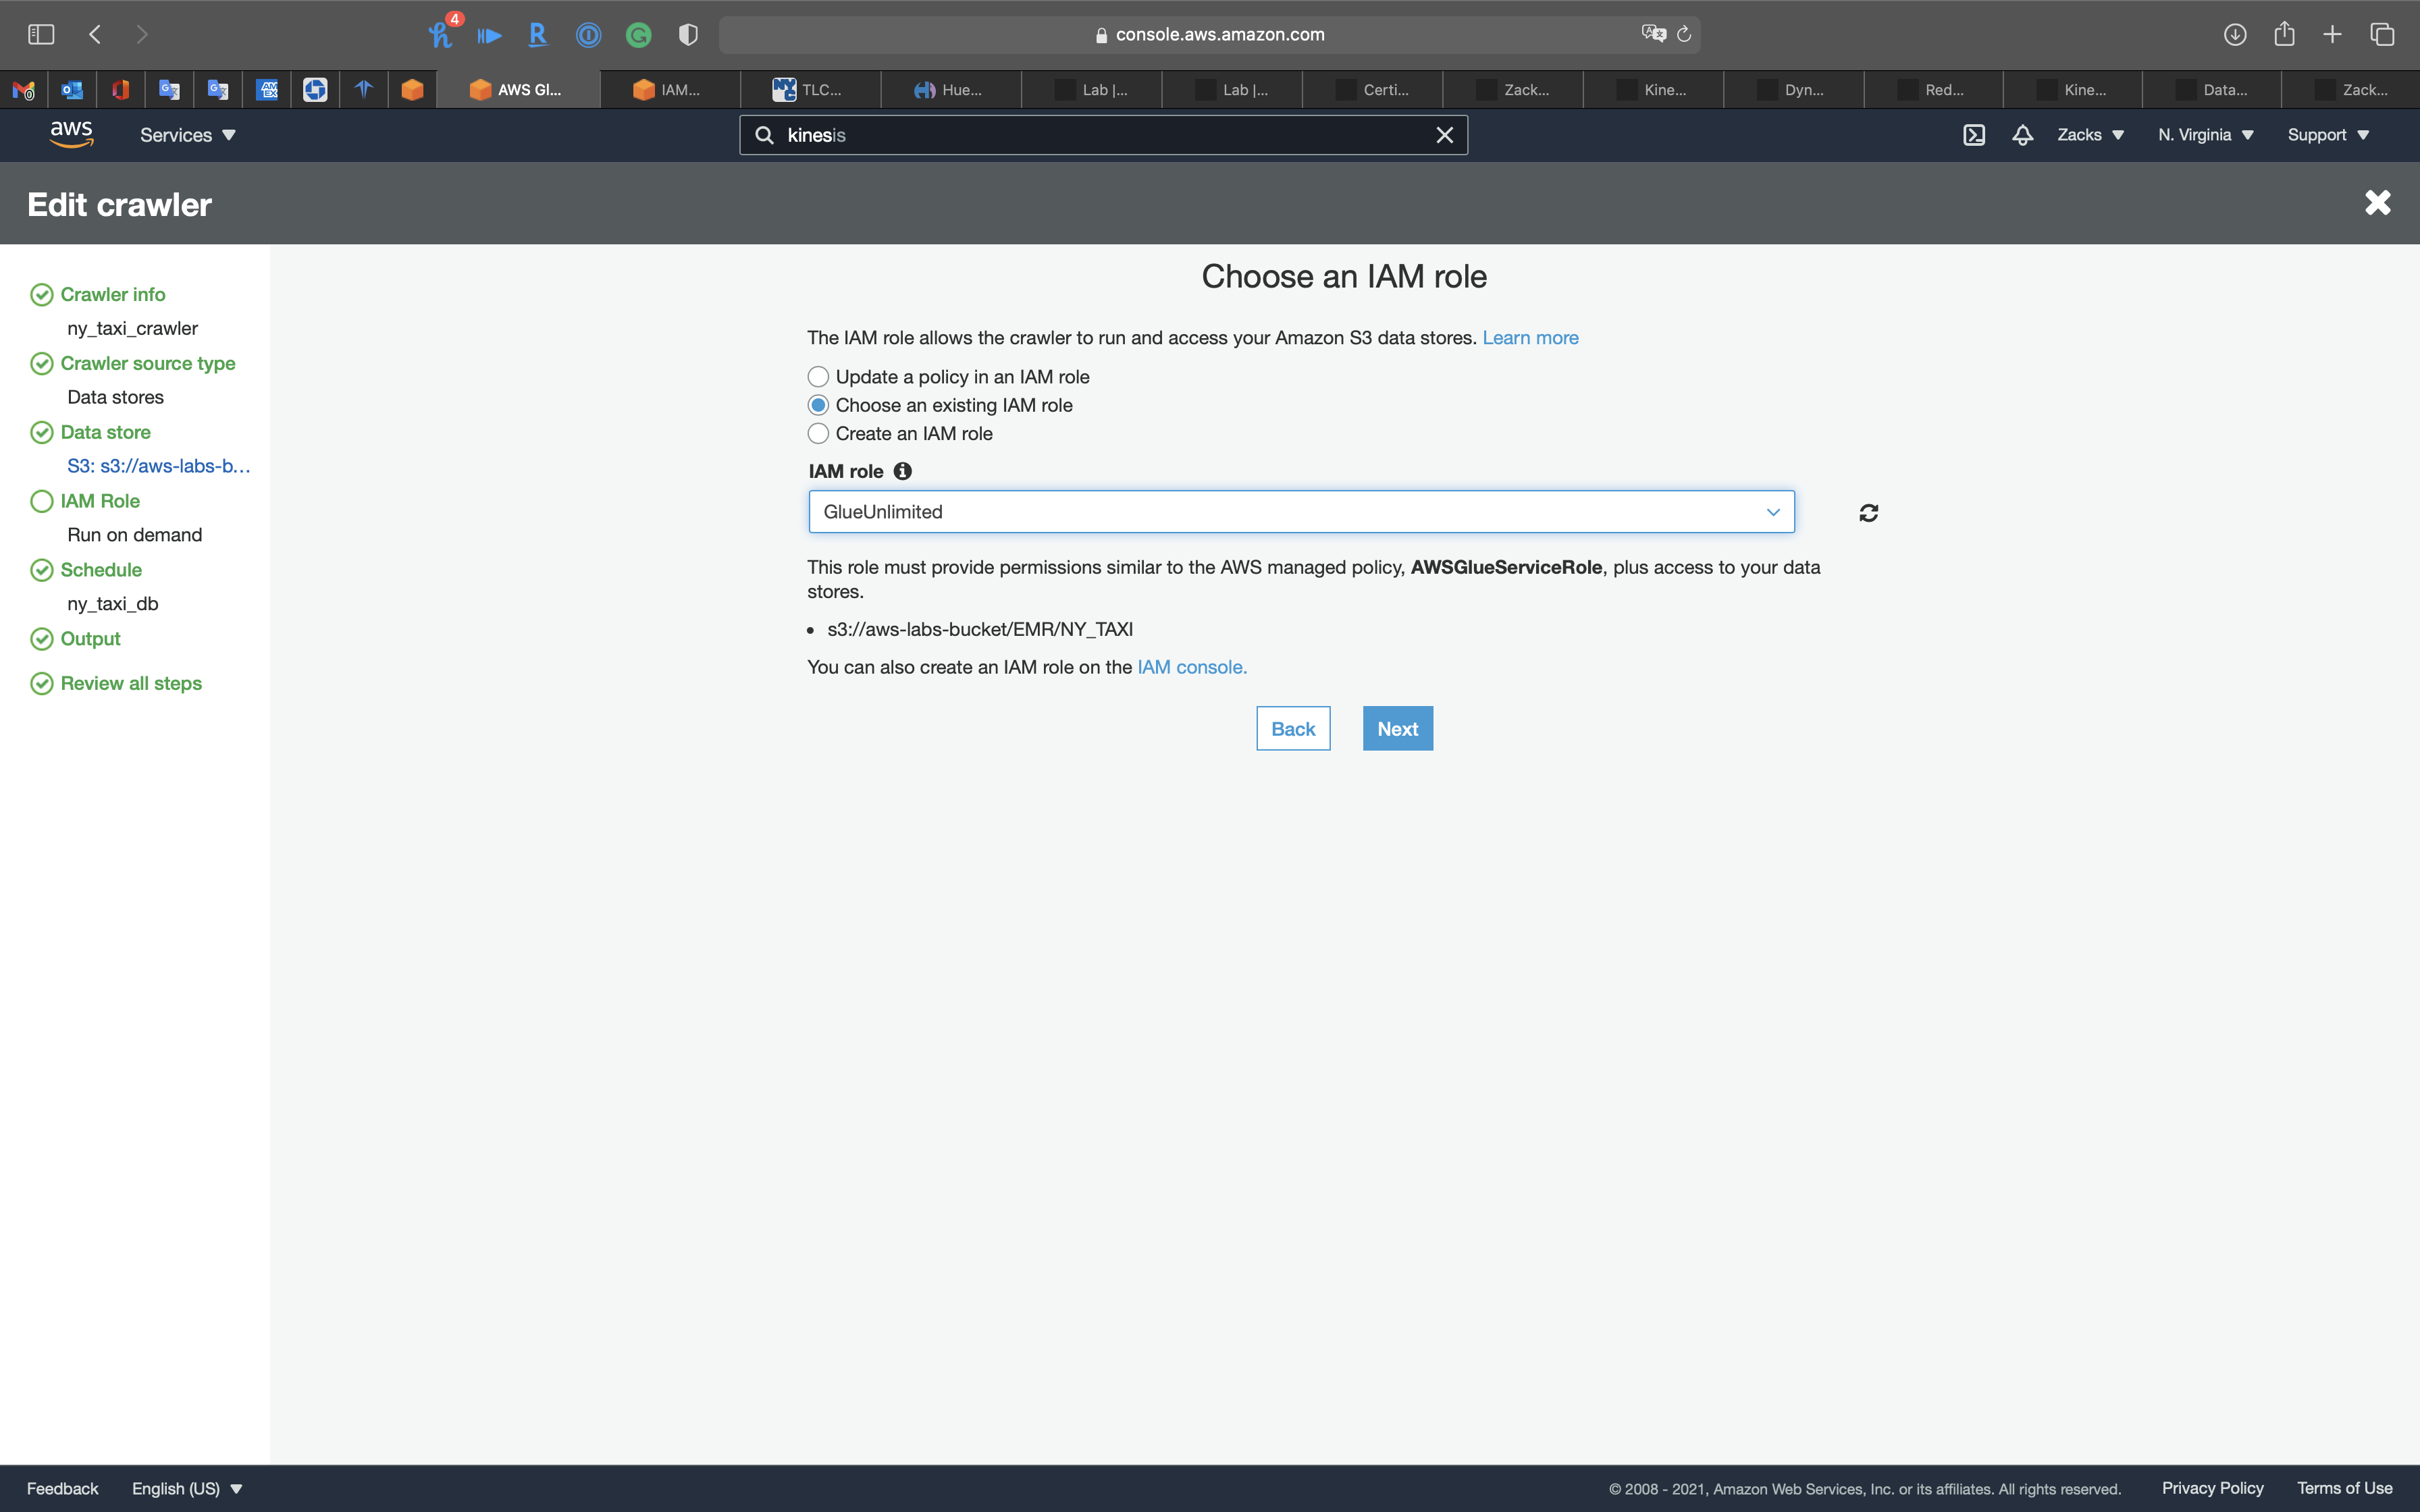Open the GlueUnlimited IAM role dropdown
Viewport: 2420px width, 1512px height.
pyautogui.click(x=1300, y=512)
